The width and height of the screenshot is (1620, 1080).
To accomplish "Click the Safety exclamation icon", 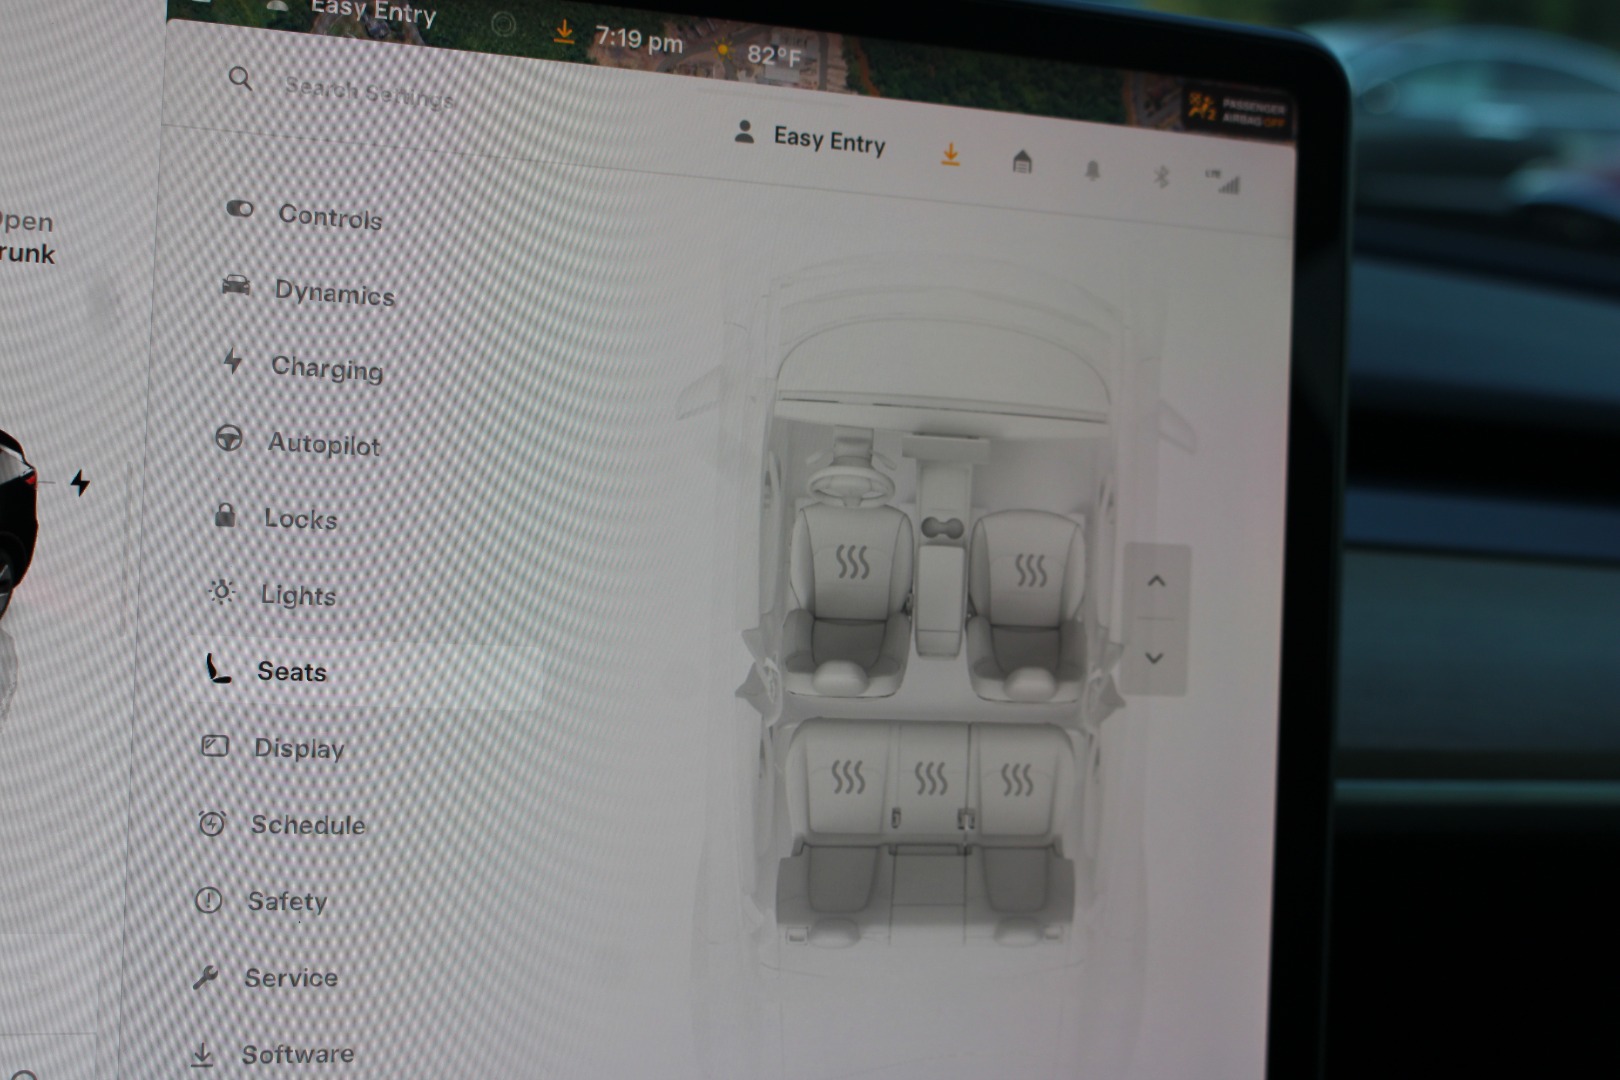I will pos(208,900).
